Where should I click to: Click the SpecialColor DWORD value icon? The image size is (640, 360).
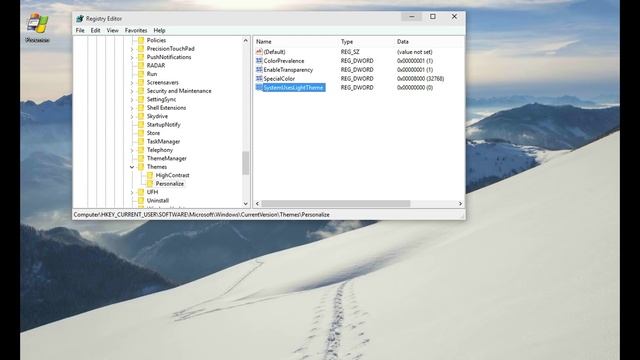tap(259, 78)
